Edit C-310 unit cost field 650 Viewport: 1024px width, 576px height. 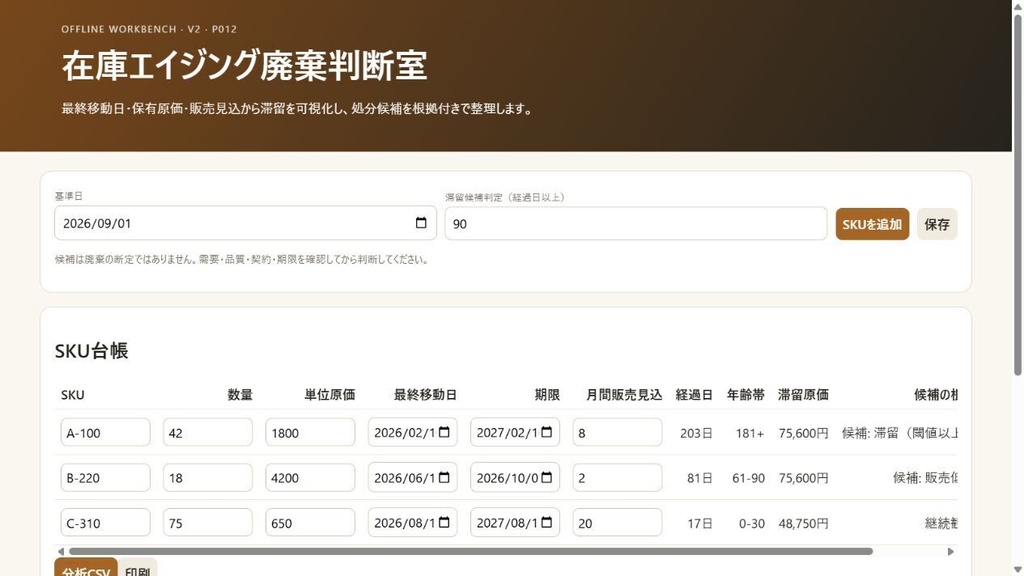[x=310, y=522]
